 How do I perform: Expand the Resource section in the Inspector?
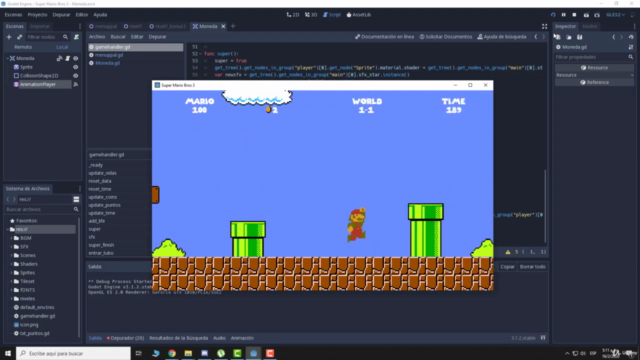(594, 75)
